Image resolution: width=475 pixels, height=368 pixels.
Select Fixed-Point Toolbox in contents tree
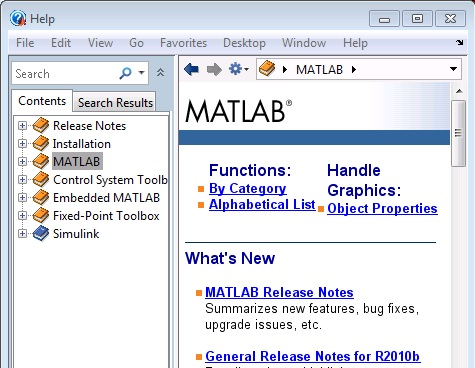[106, 216]
